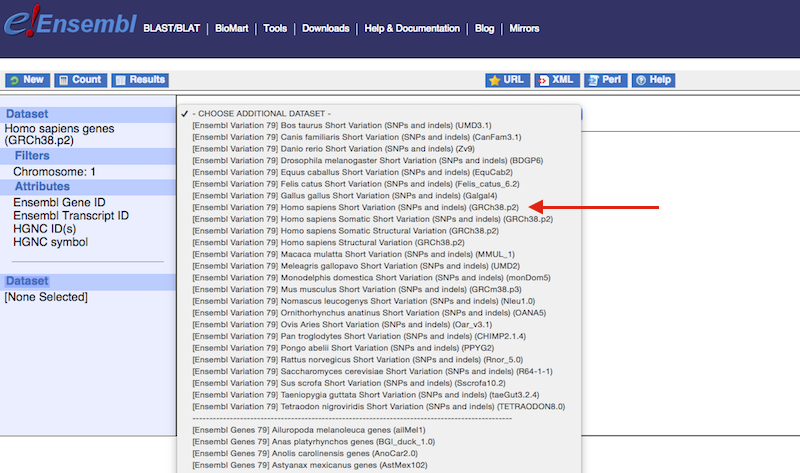
Task: Select the [None Selected] second dataset entry
Action: point(46,297)
